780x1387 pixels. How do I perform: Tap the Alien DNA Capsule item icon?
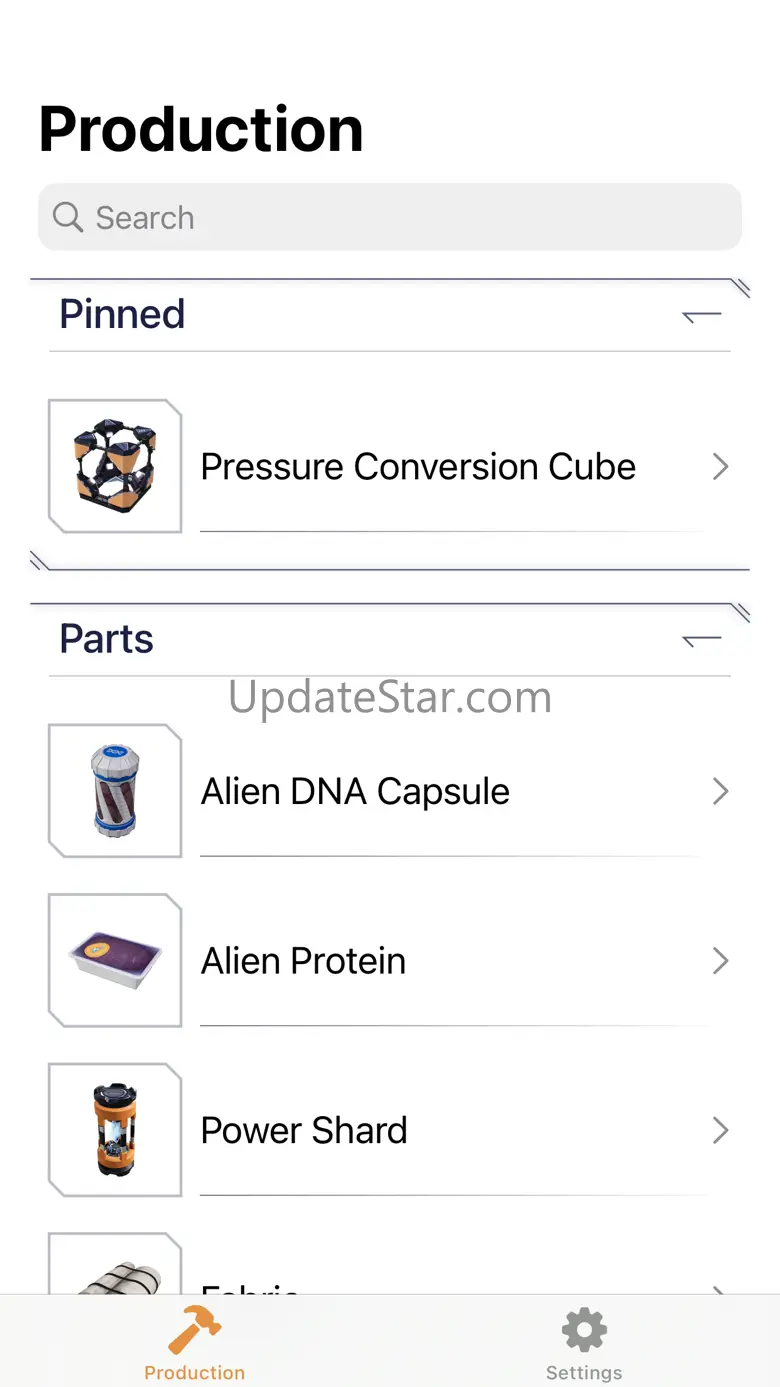[115, 791]
